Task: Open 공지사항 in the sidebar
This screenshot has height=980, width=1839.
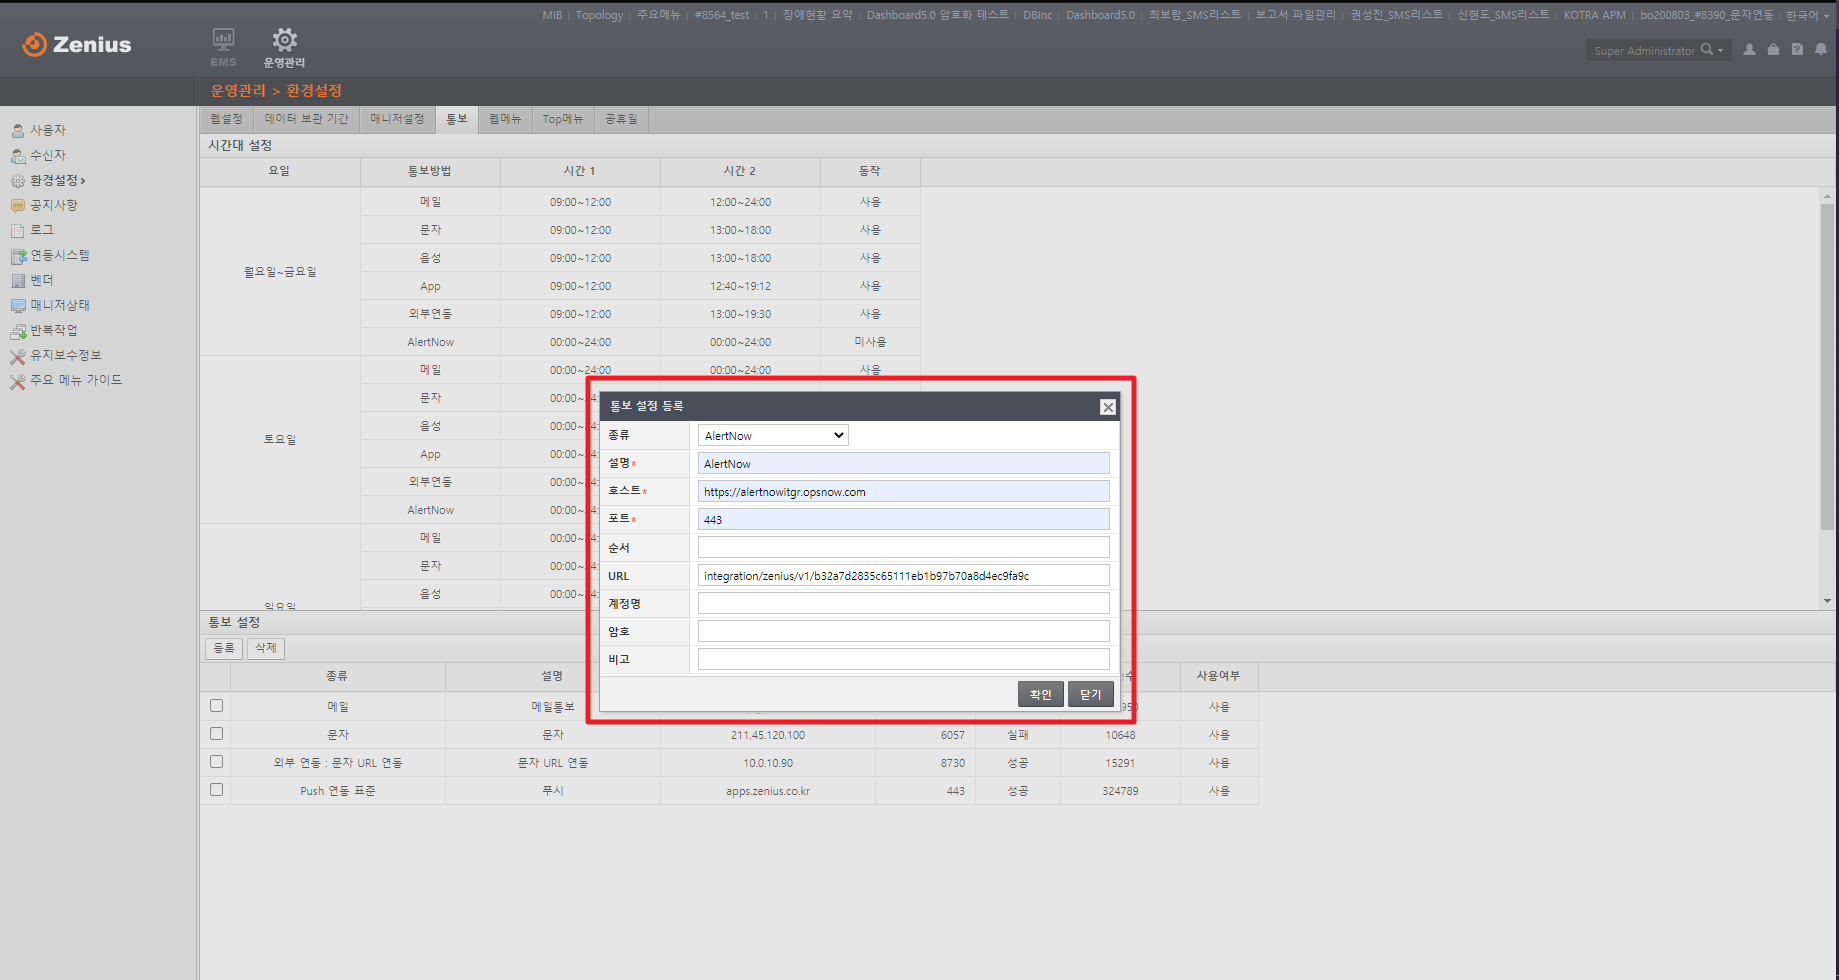Action: (x=53, y=205)
